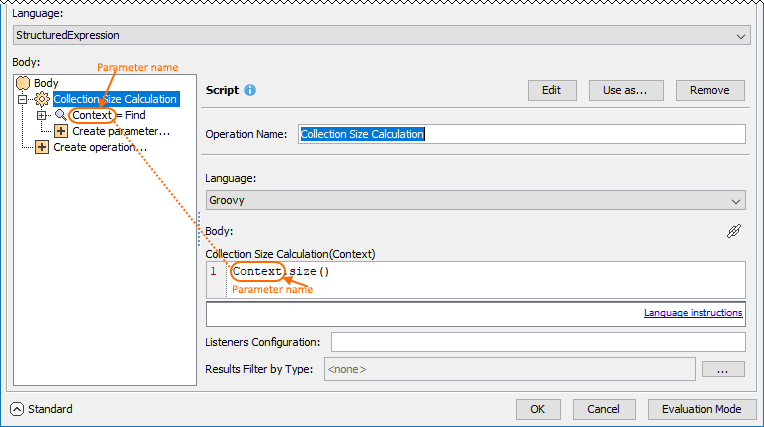Select Collection Size Calculation in the tree
The image size is (764, 427).
coord(116,99)
